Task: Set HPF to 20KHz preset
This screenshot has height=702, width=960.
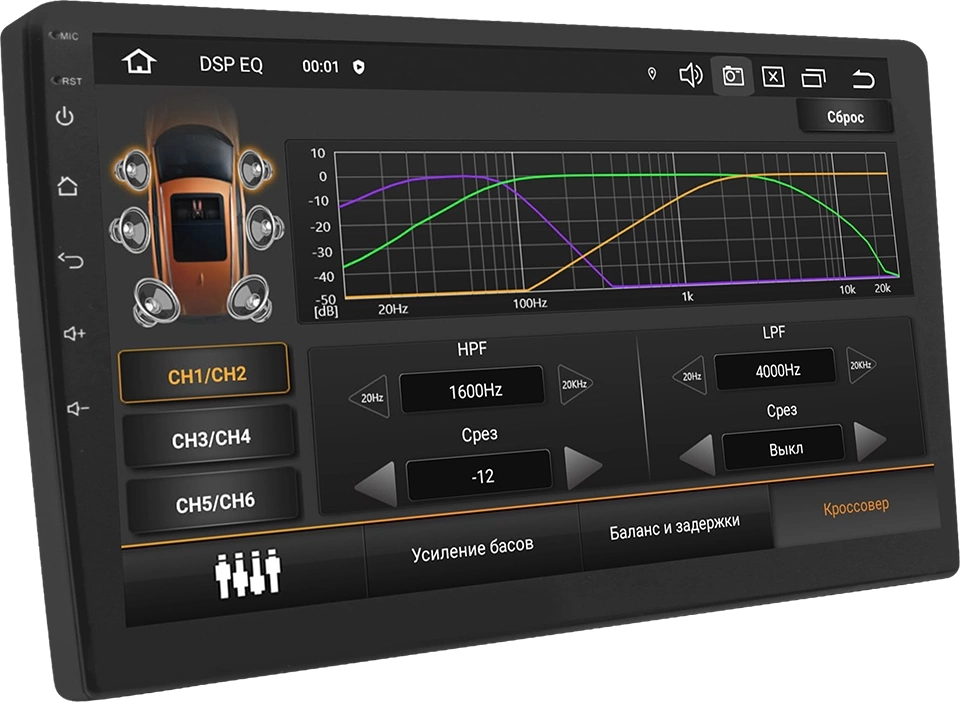Action: point(575,384)
